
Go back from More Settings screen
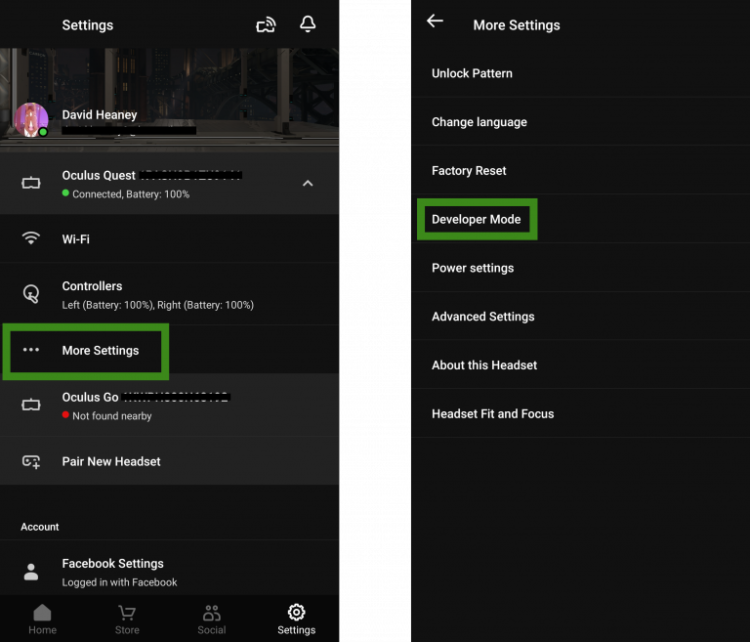435,21
